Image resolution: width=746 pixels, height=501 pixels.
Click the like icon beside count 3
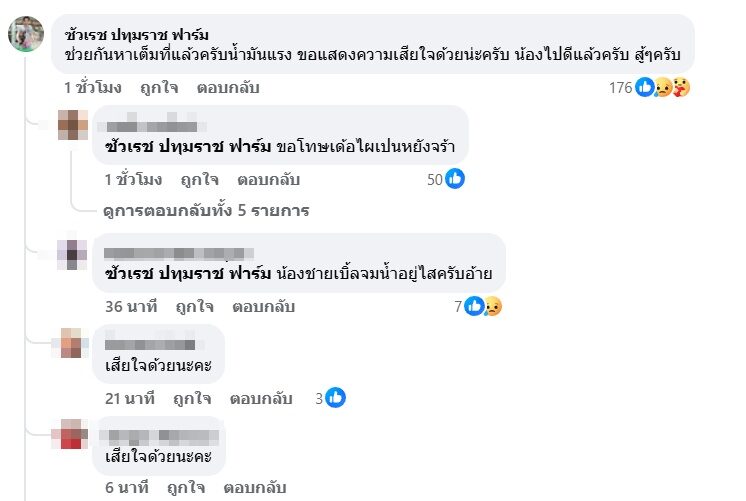(x=335, y=398)
